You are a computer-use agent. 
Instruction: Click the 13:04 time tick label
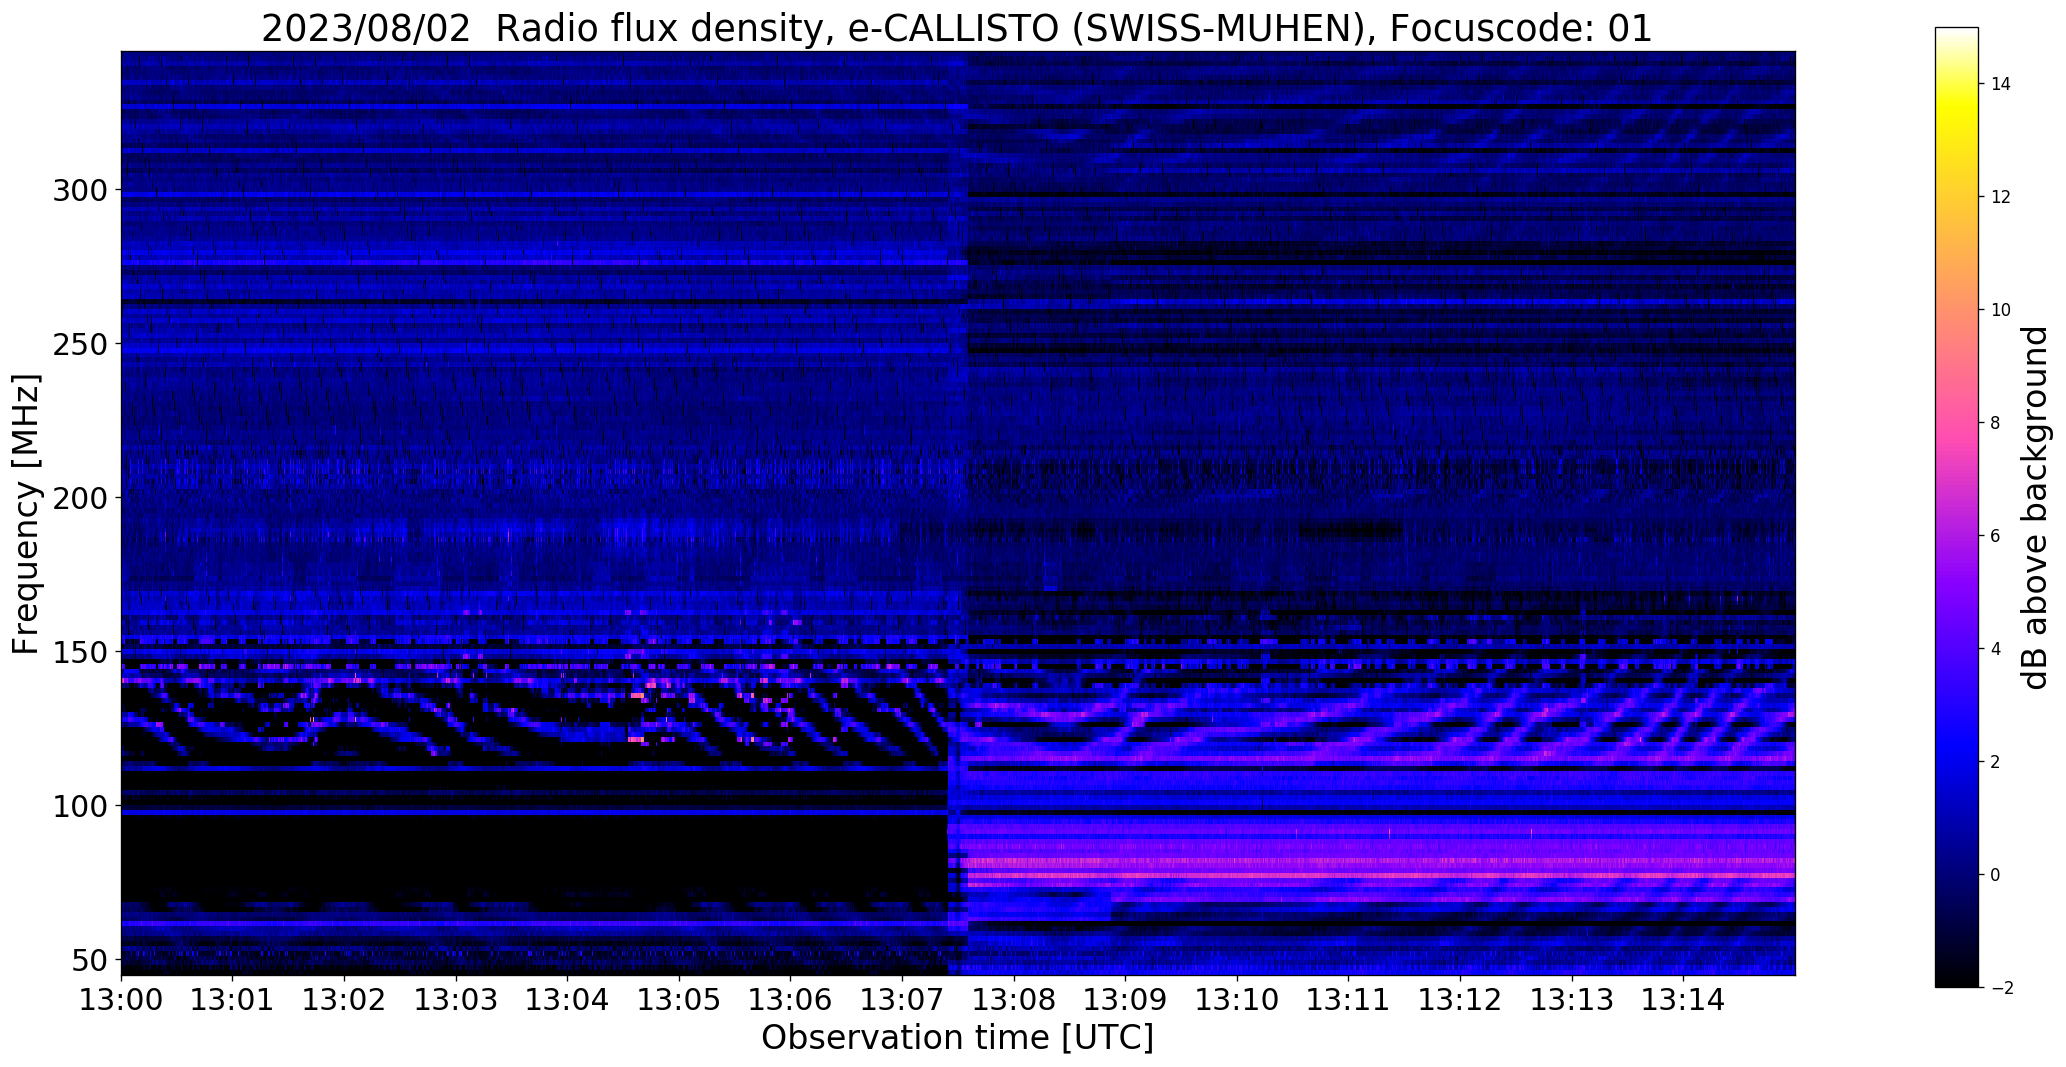tap(568, 998)
